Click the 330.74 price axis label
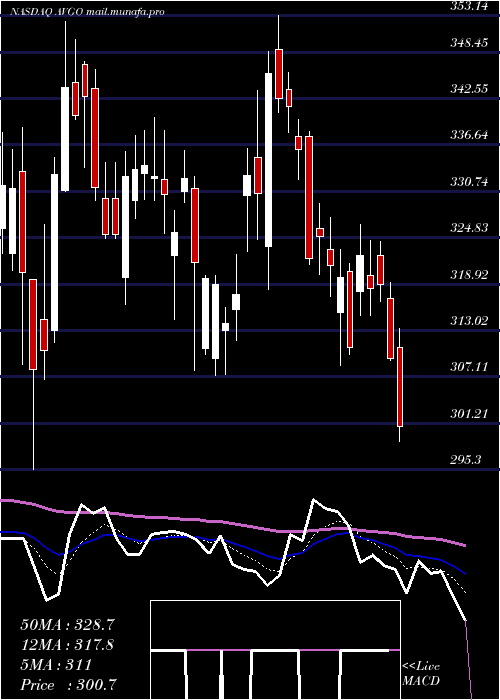500x700 pixels. click(x=469, y=182)
